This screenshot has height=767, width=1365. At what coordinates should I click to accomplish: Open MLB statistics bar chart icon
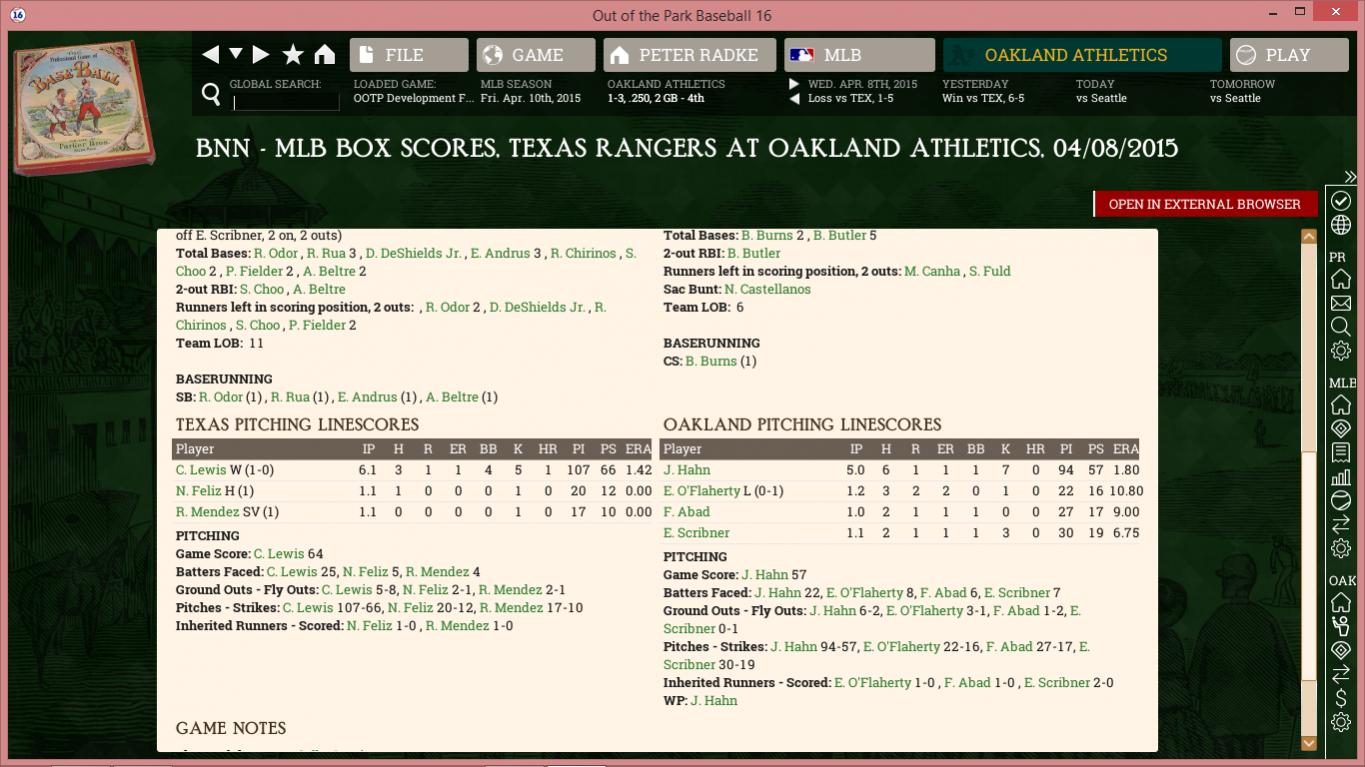point(1341,477)
